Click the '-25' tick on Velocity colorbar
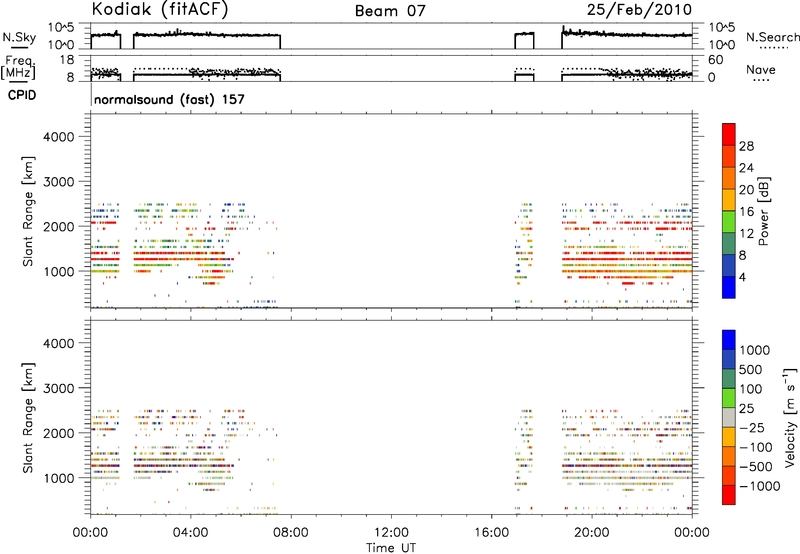The width and height of the screenshot is (800, 554). pos(752,427)
